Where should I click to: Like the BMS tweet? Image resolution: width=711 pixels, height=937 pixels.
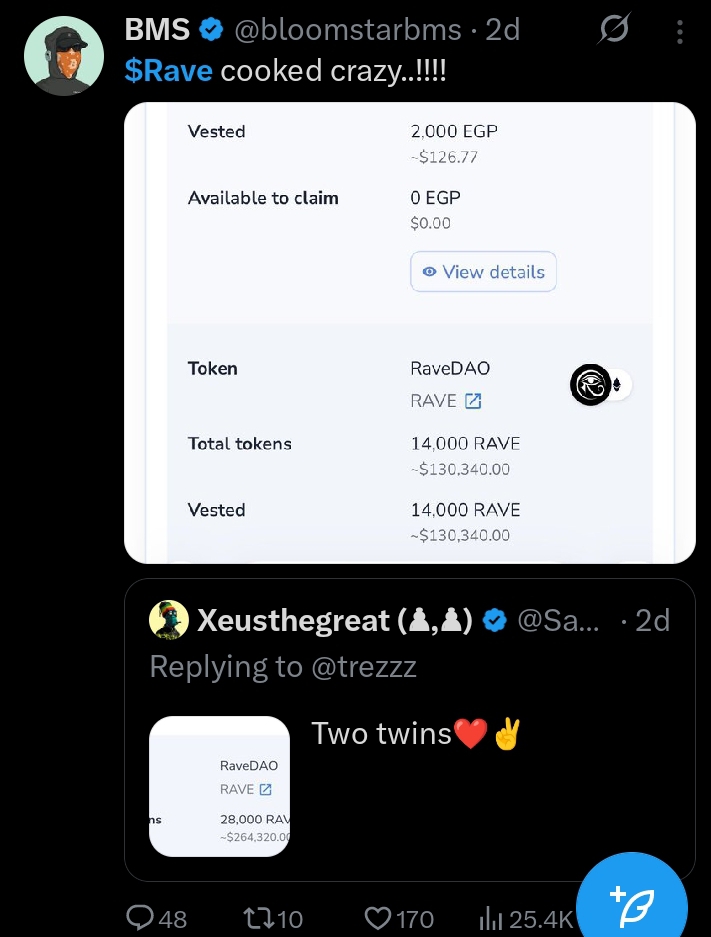pyautogui.click(x=378, y=918)
